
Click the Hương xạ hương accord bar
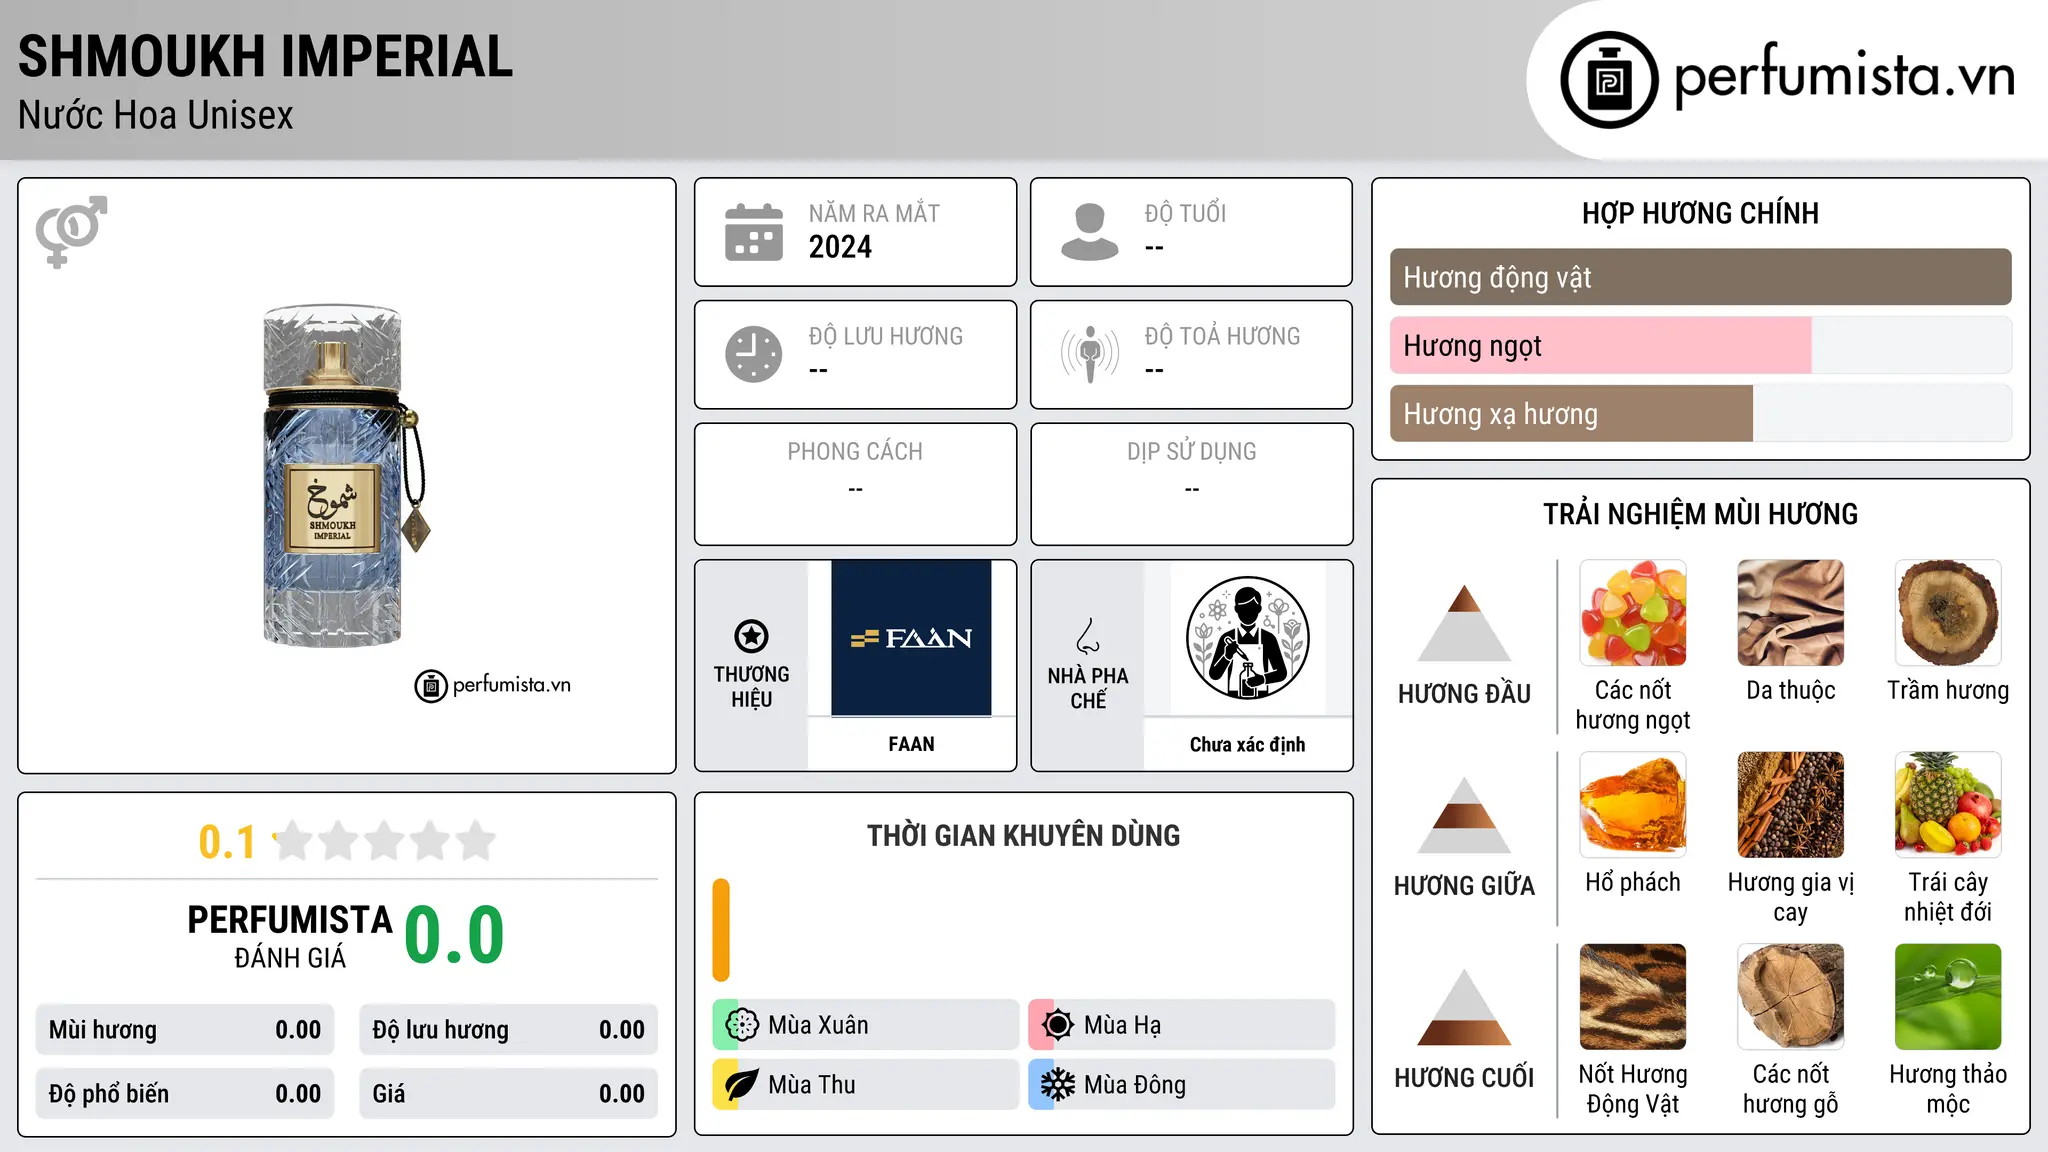1571,414
